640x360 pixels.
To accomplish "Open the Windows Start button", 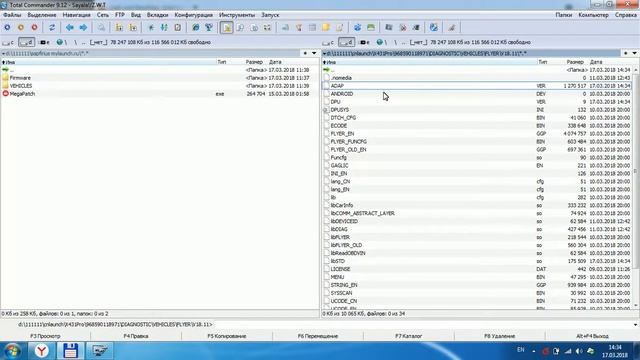I will pyautogui.click(x=12, y=351).
